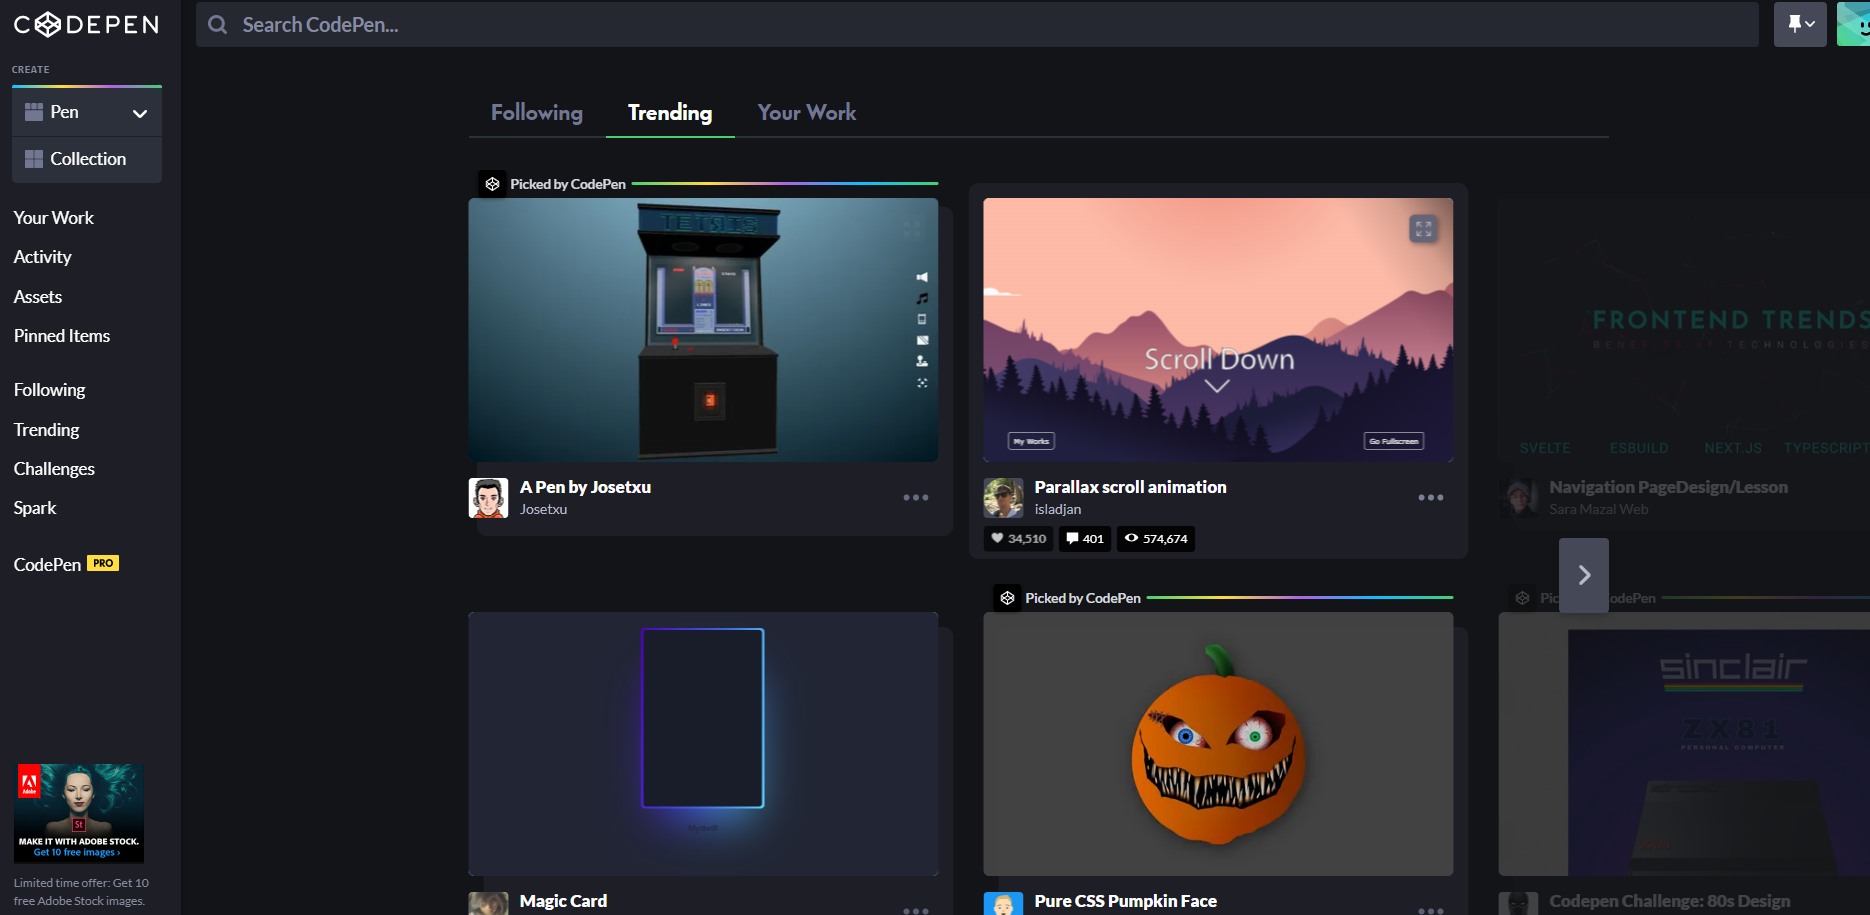The width and height of the screenshot is (1870, 915).
Task: Go to Activity in sidebar
Action: point(43,257)
